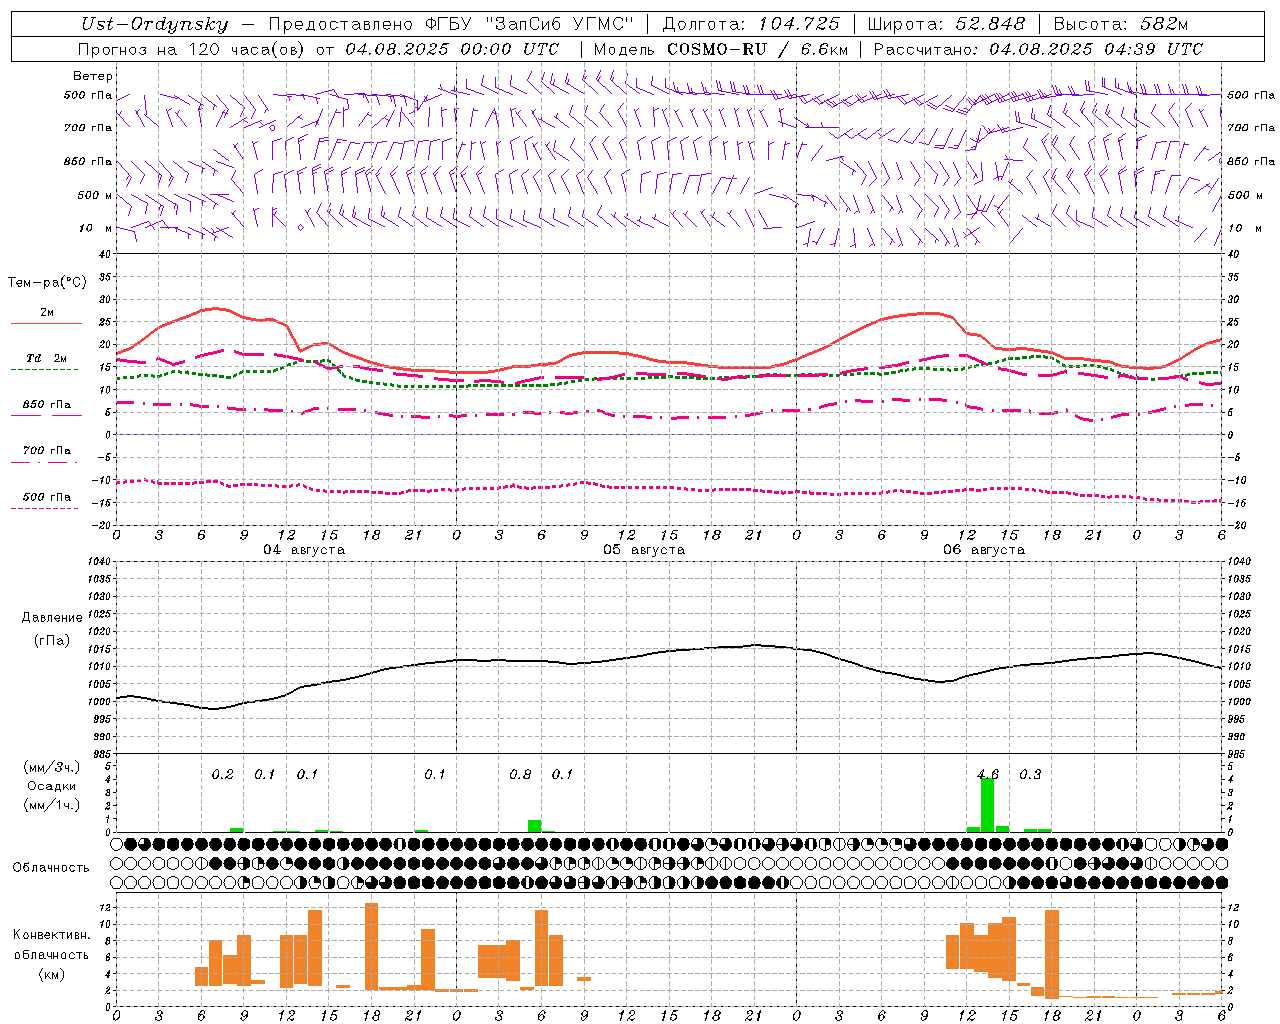
Task: Click the forecast start 04.08.2025 00:00 UTC
Action: point(452,49)
